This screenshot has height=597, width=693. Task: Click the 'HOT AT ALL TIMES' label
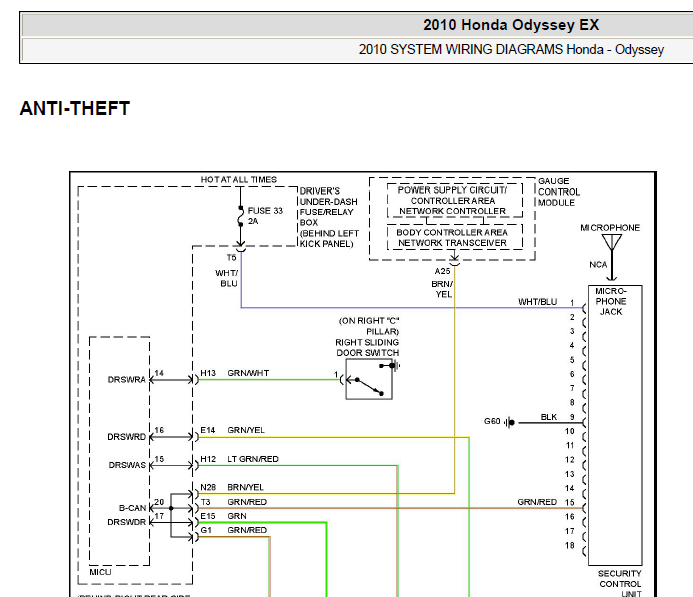[239, 179]
